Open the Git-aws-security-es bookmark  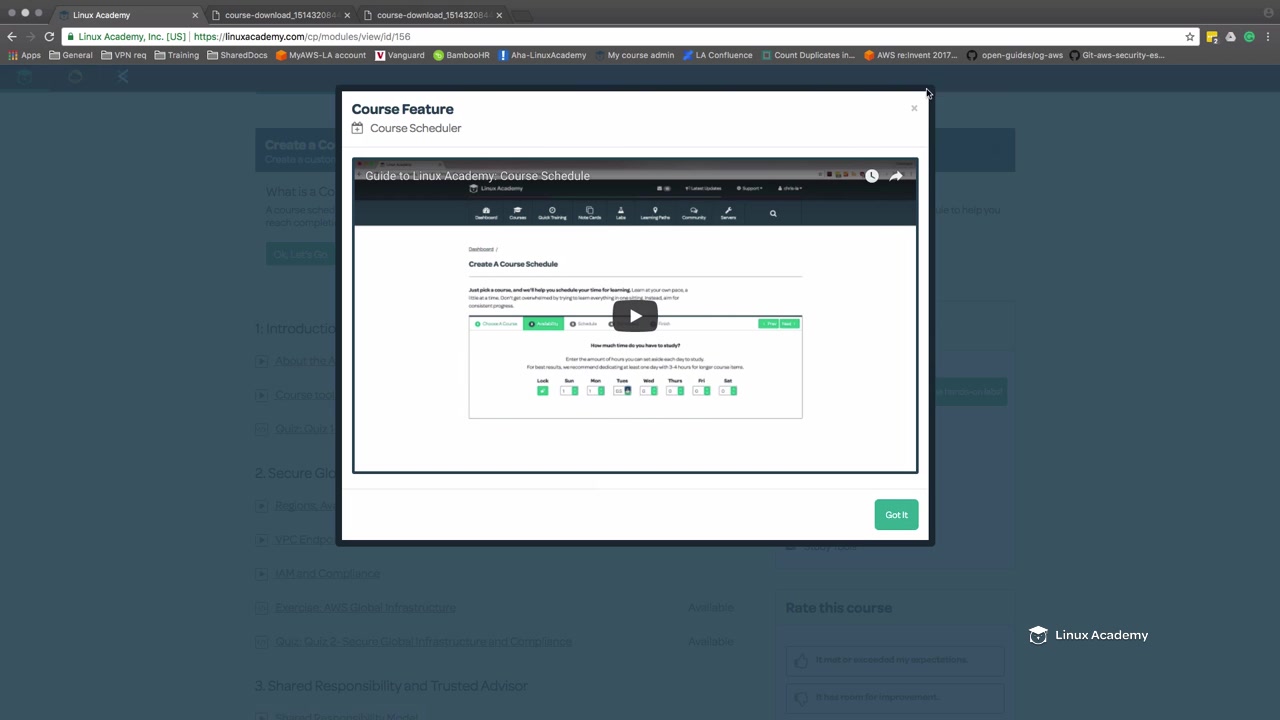coord(1117,55)
